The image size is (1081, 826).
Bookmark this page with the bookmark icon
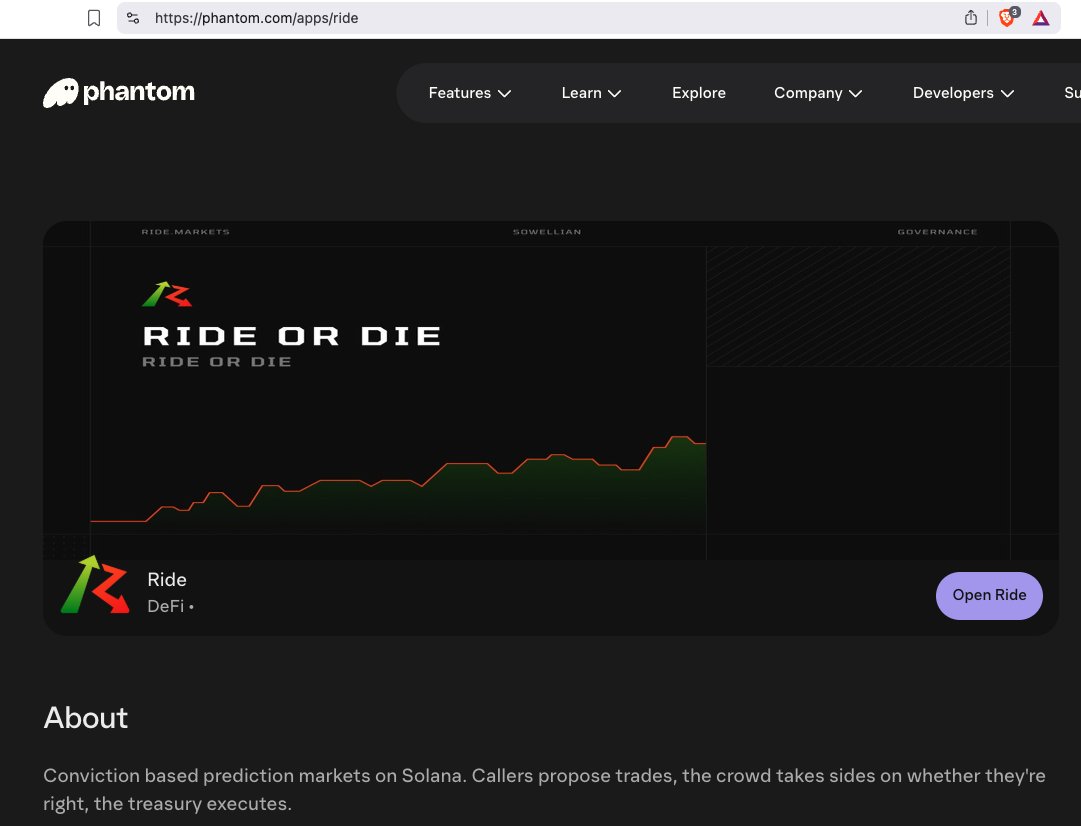click(x=94, y=18)
